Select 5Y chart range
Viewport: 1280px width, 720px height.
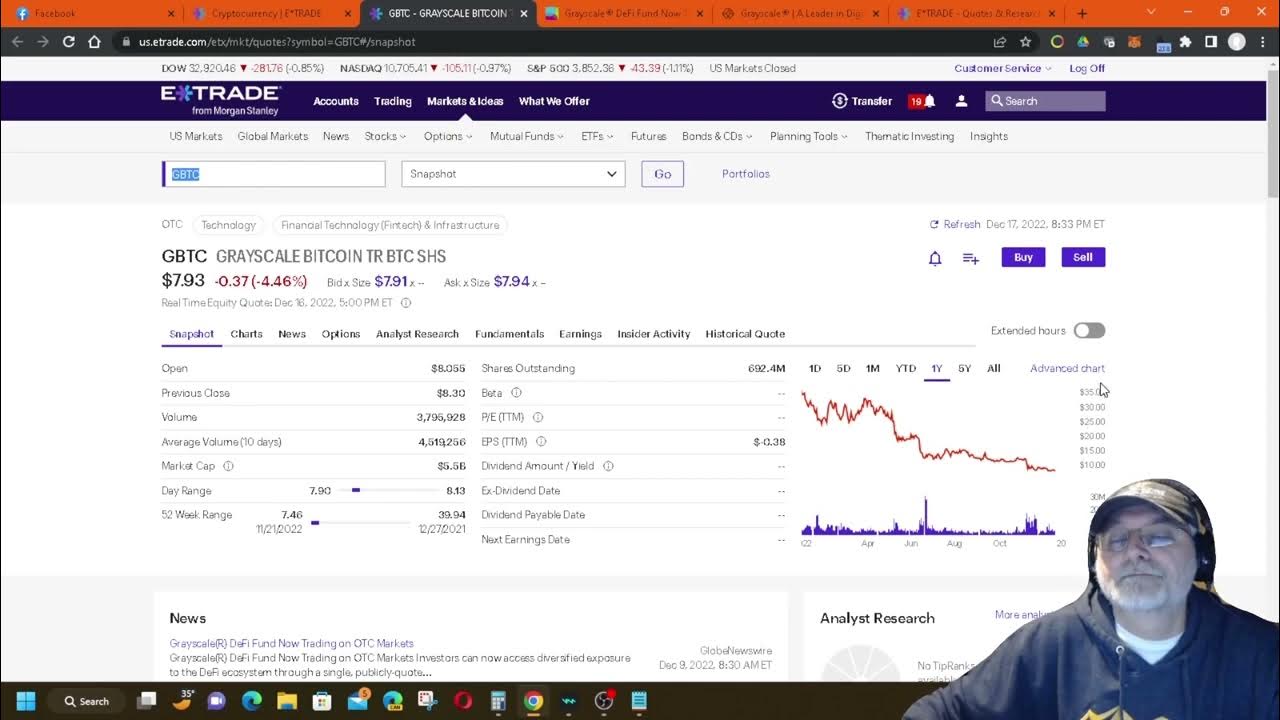pos(964,368)
